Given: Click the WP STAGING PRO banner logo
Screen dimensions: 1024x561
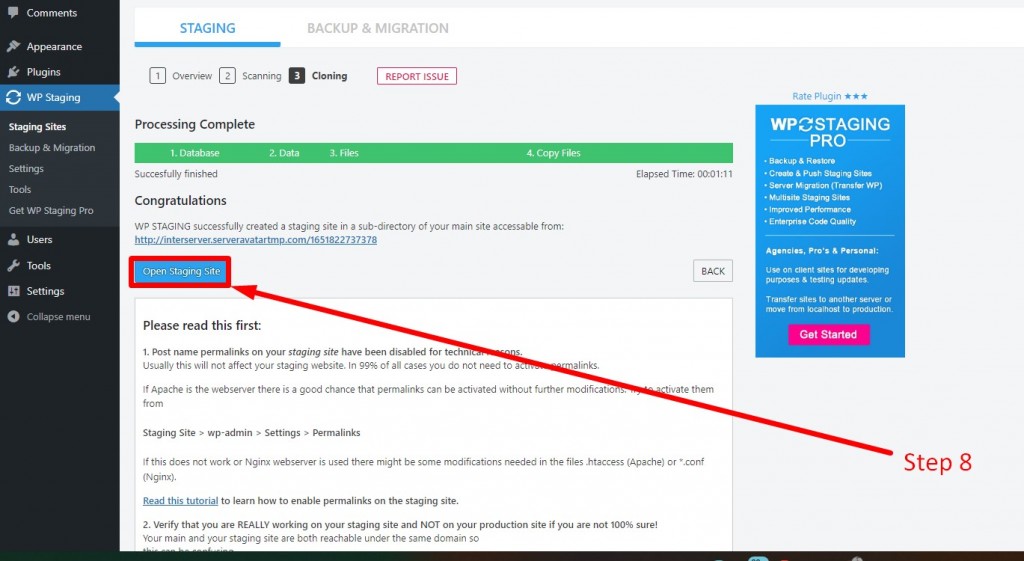Looking at the screenshot, I should coord(829,132).
